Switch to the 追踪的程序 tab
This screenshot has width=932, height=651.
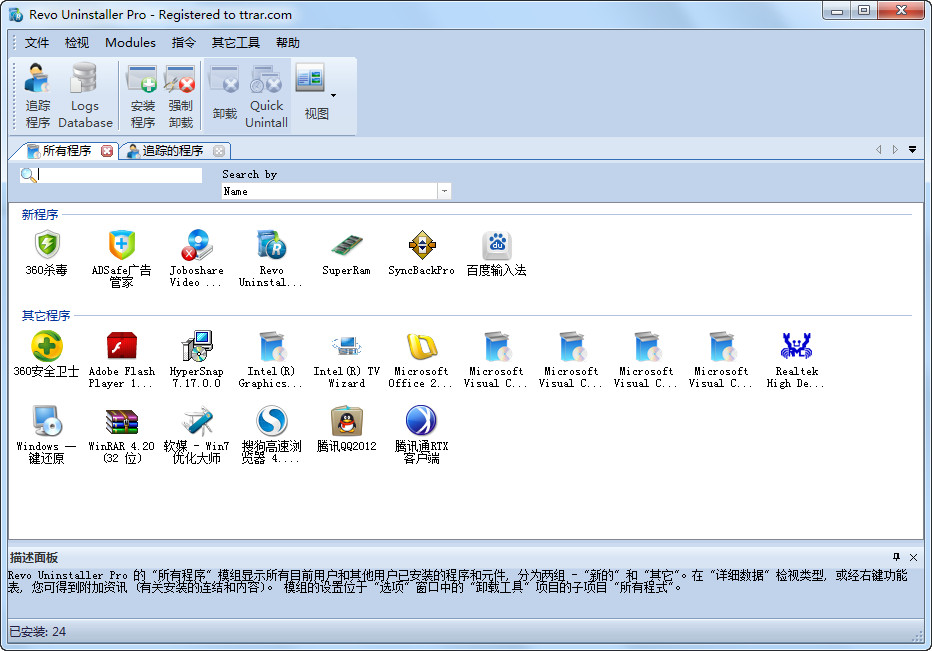click(172, 151)
